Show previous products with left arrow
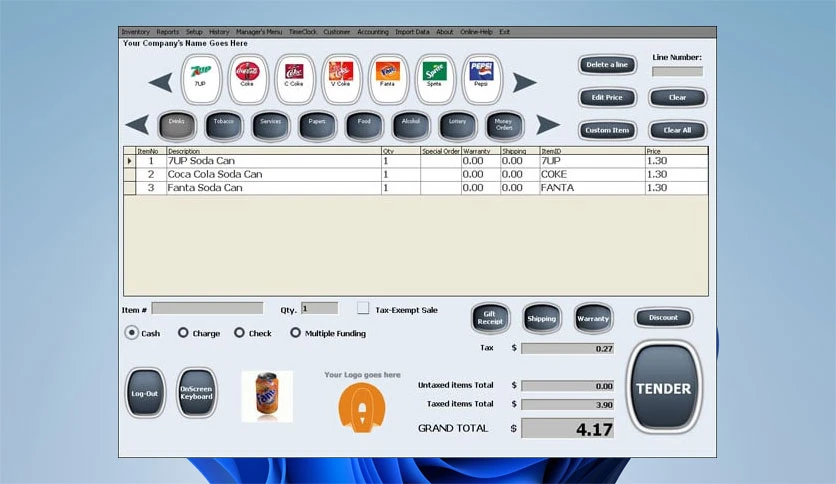This screenshot has height=484, width=836. coord(160,82)
